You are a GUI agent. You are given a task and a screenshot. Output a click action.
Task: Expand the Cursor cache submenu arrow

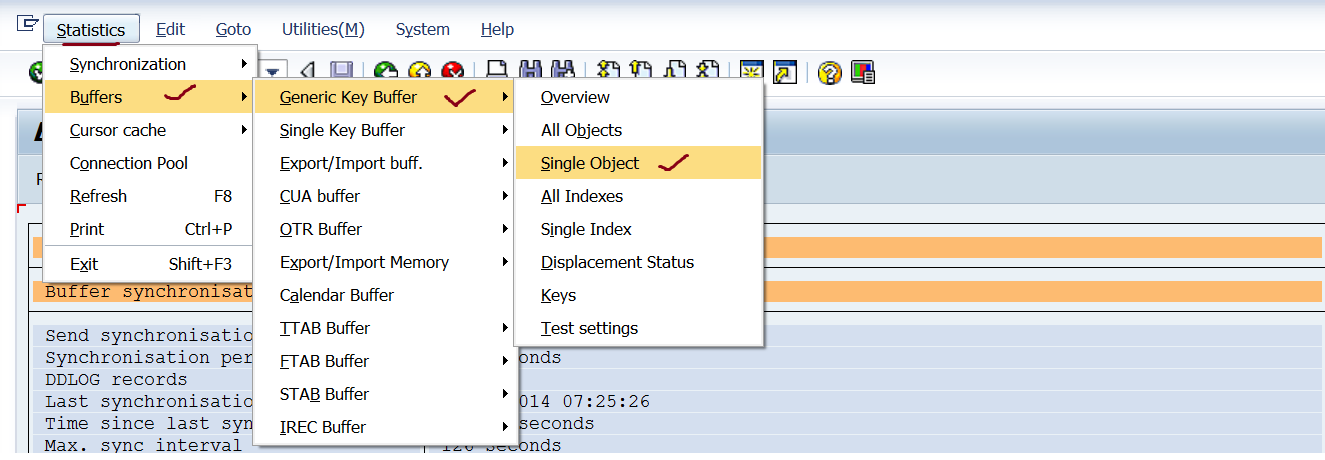(x=244, y=131)
